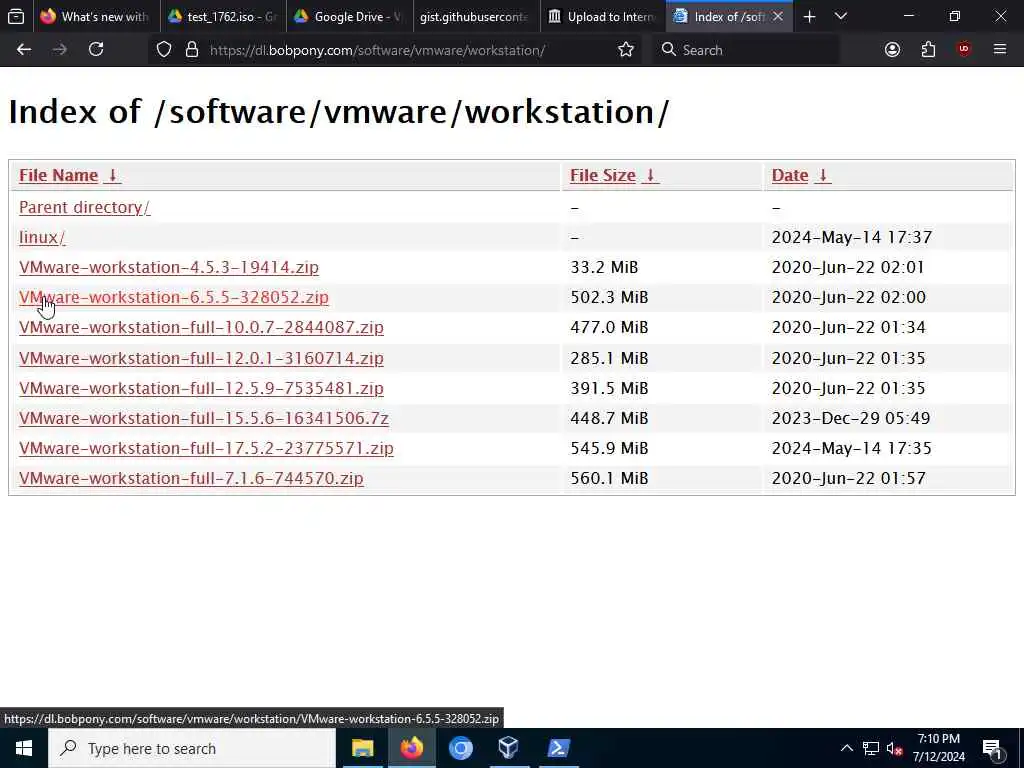This screenshot has height=768, width=1024.
Task: Download VMware-workstation-full-12.5.9-7535481.zip
Action: (x=201, y=388)
